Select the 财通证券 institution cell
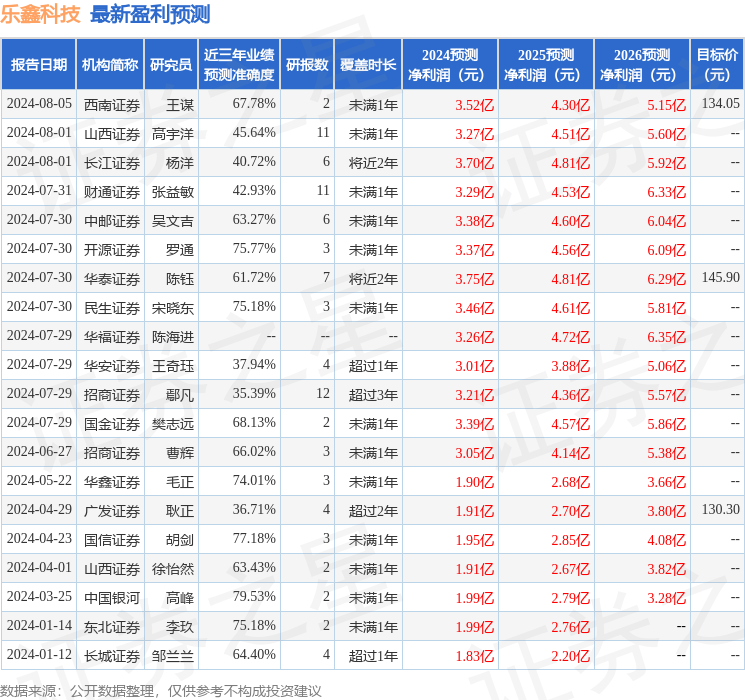 click(112, 192)
